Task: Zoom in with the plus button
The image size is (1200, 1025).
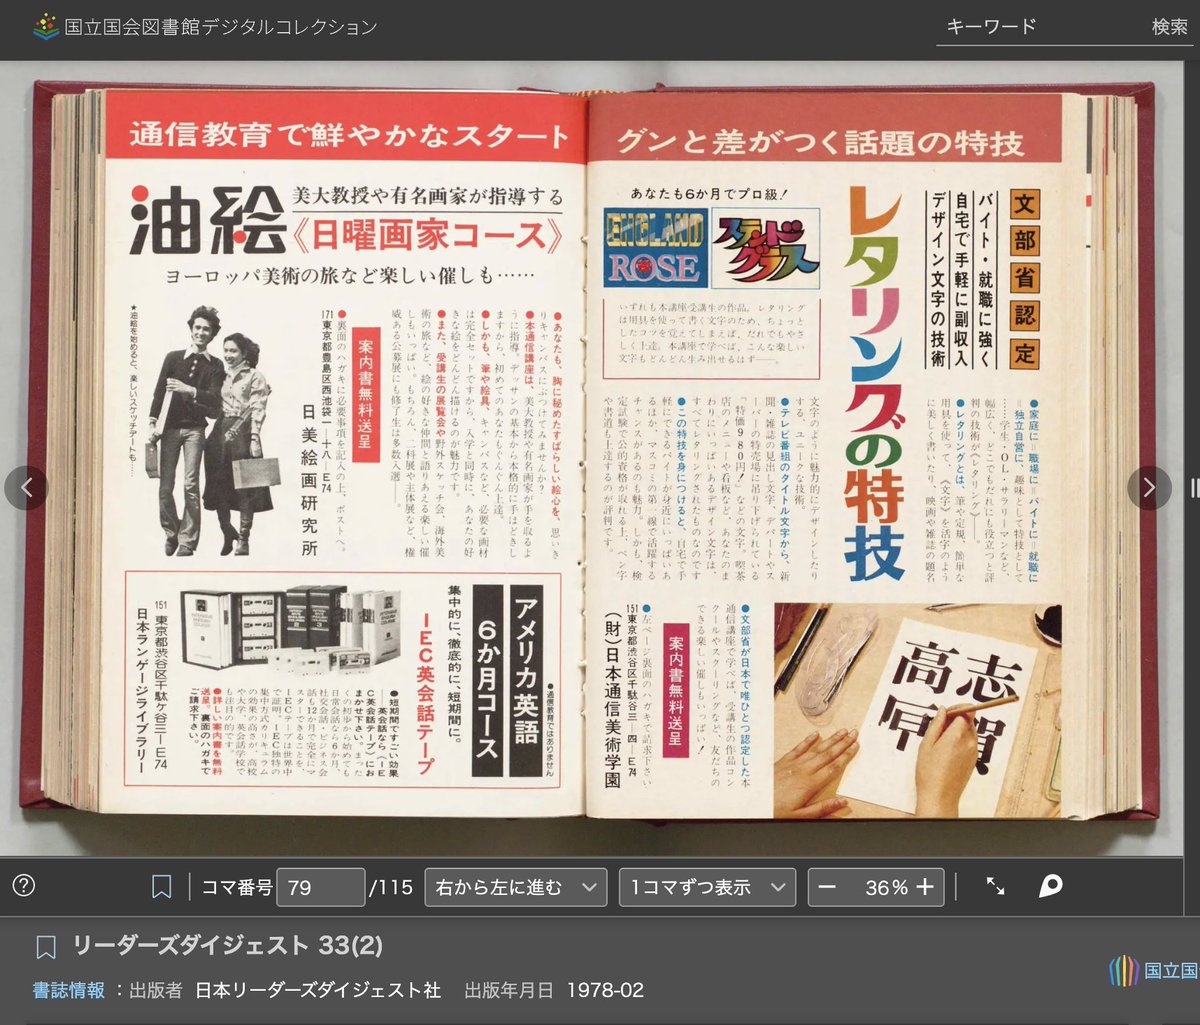Action: tap(925, 887)
